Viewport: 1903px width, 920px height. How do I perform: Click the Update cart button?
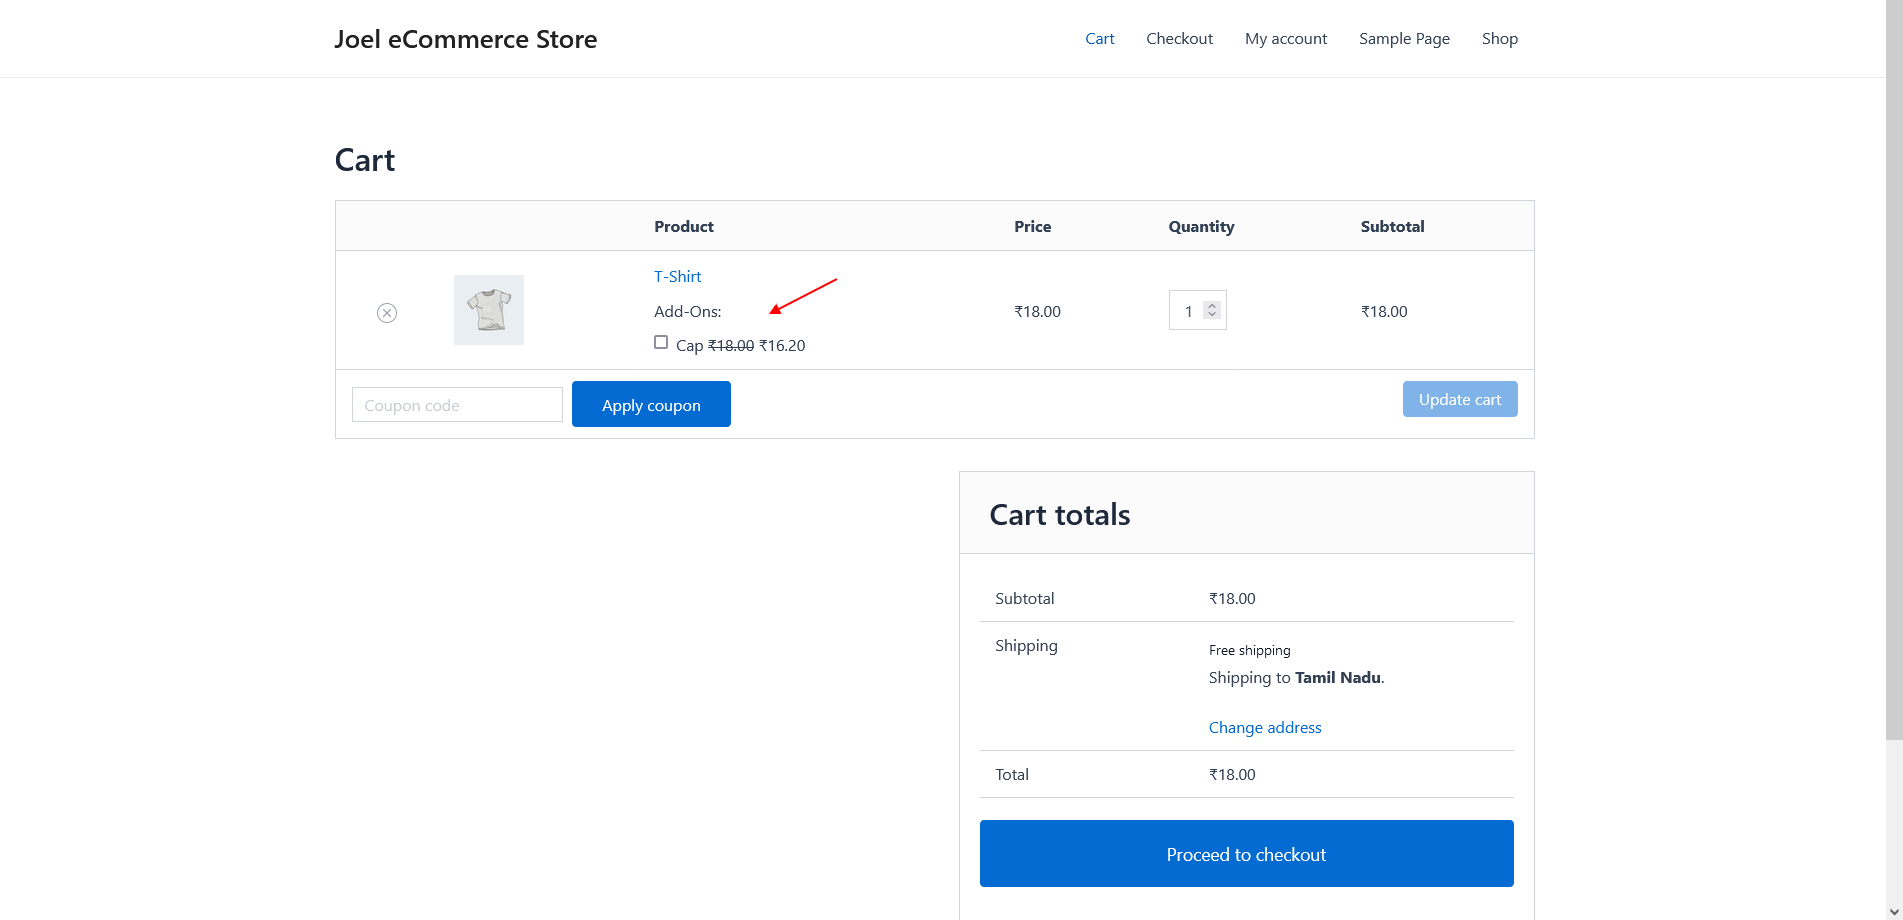[1459, 399]
